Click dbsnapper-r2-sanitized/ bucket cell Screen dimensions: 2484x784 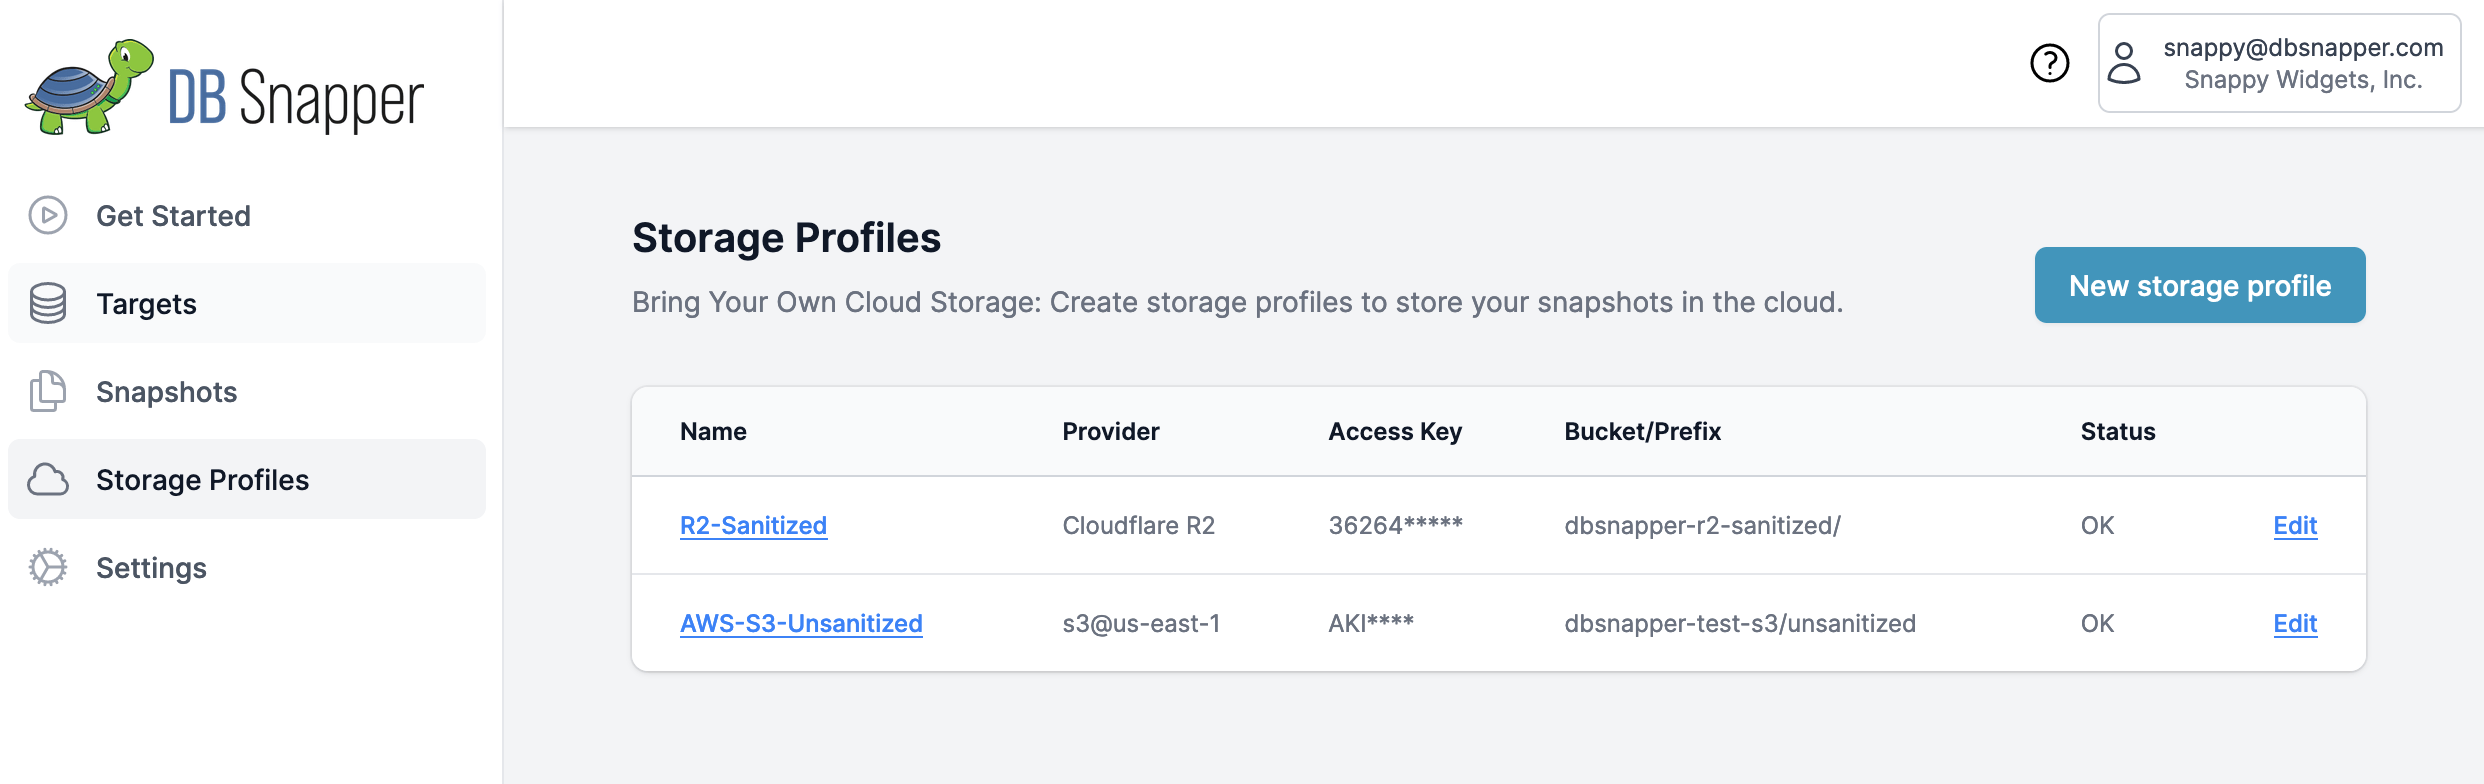1702,525
